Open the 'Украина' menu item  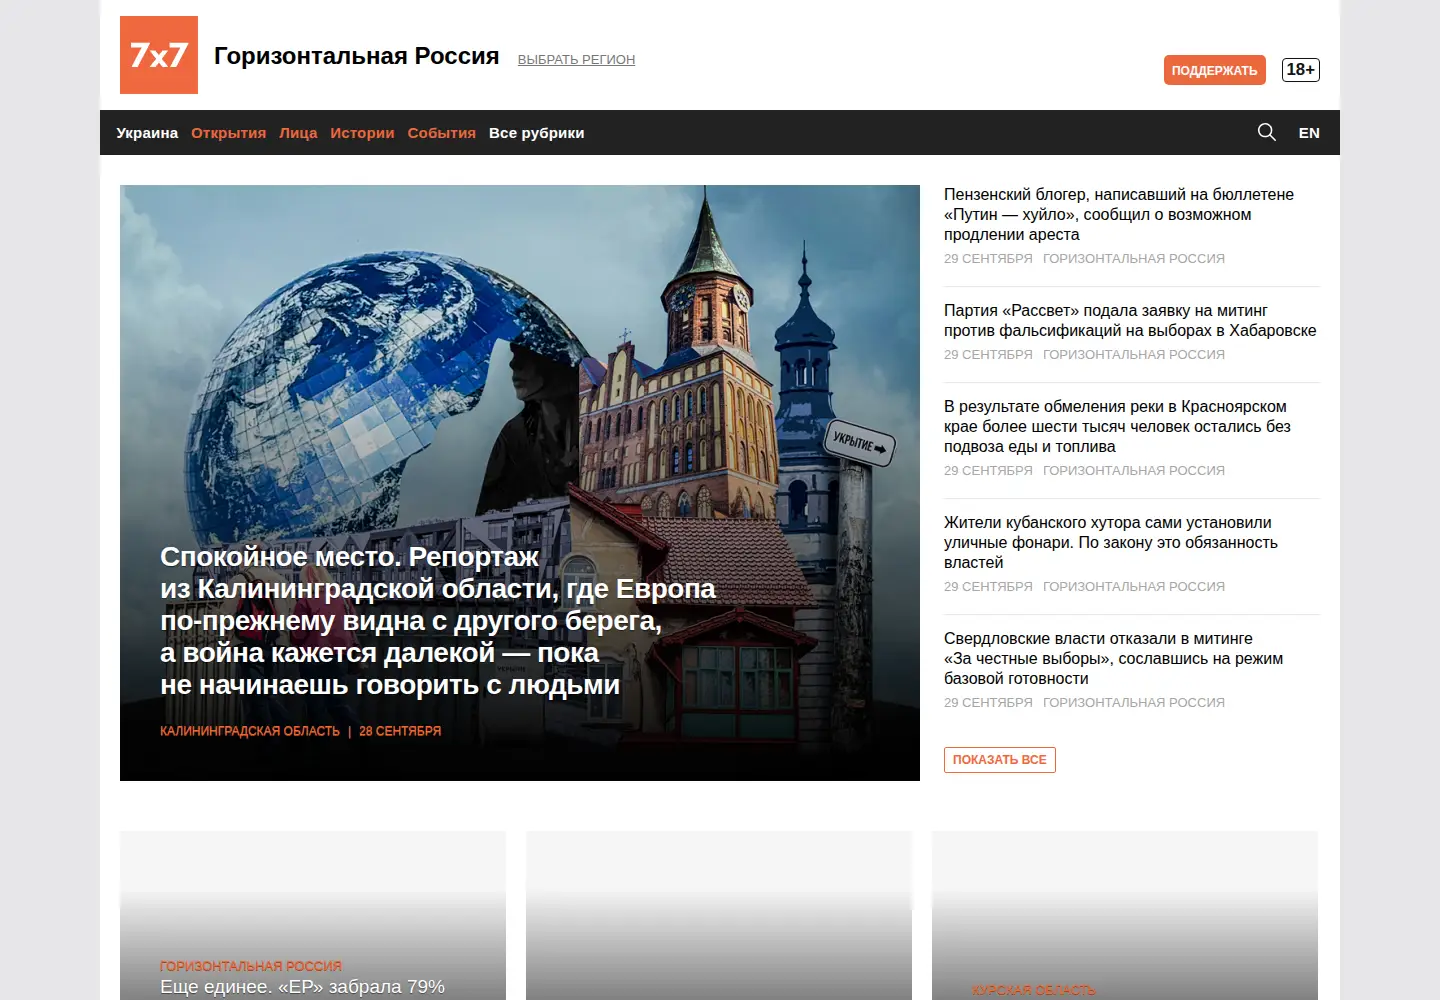[147, 133]
